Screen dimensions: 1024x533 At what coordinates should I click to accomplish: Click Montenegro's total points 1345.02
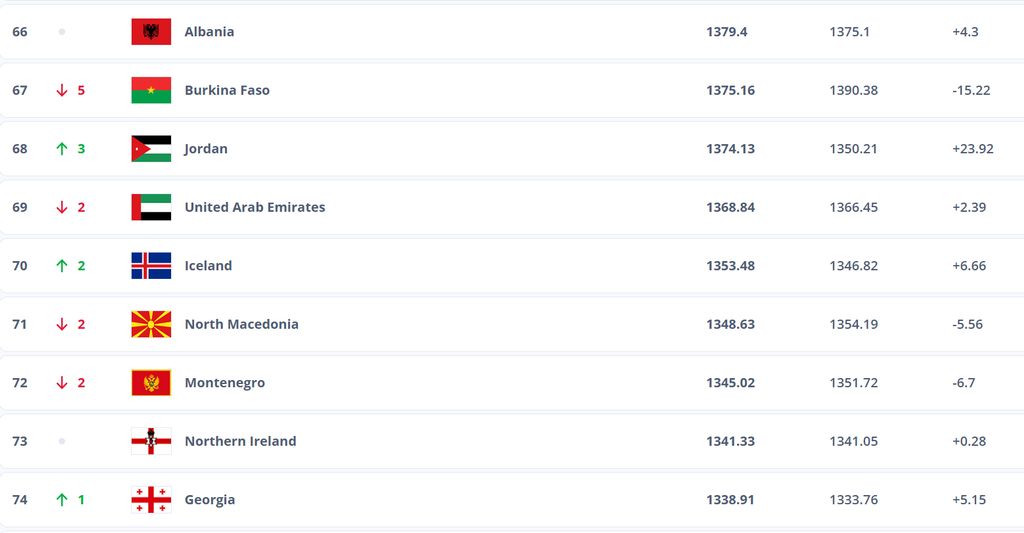click(730, 383)
